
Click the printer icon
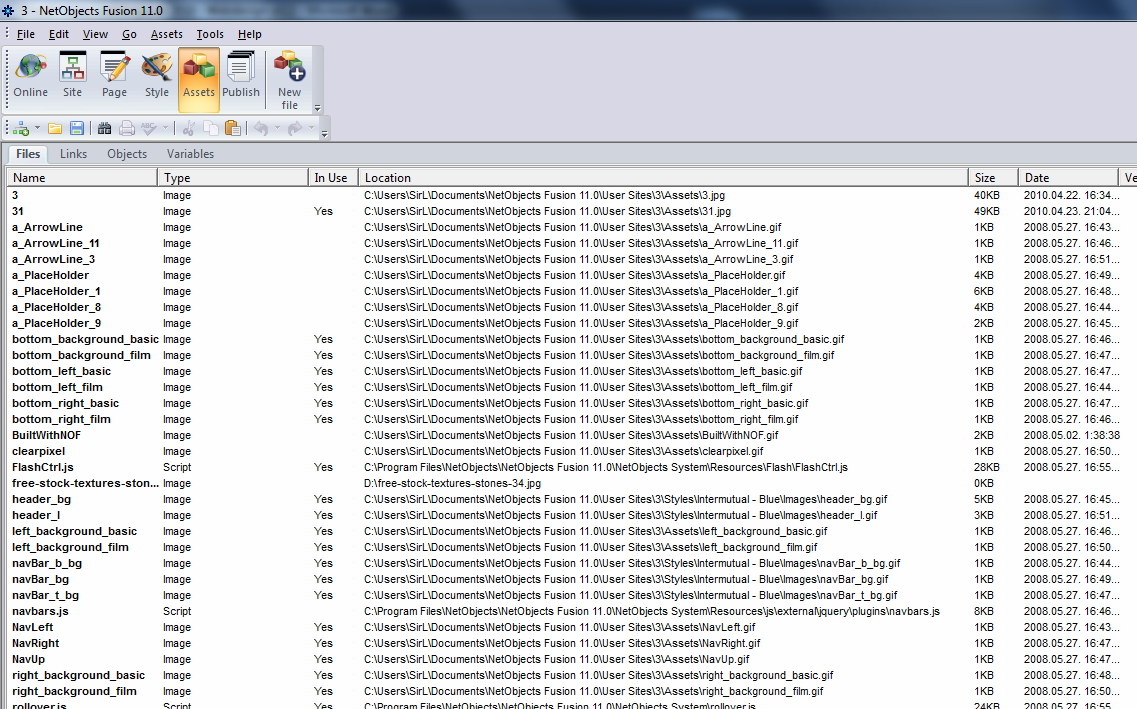tap(127, 129)
